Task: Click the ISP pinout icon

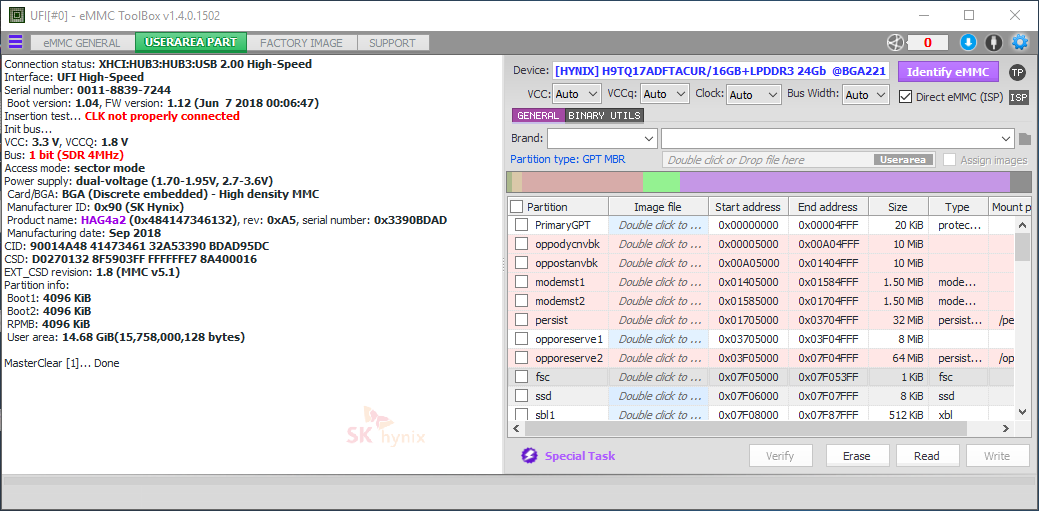Action: [1018, 97]
